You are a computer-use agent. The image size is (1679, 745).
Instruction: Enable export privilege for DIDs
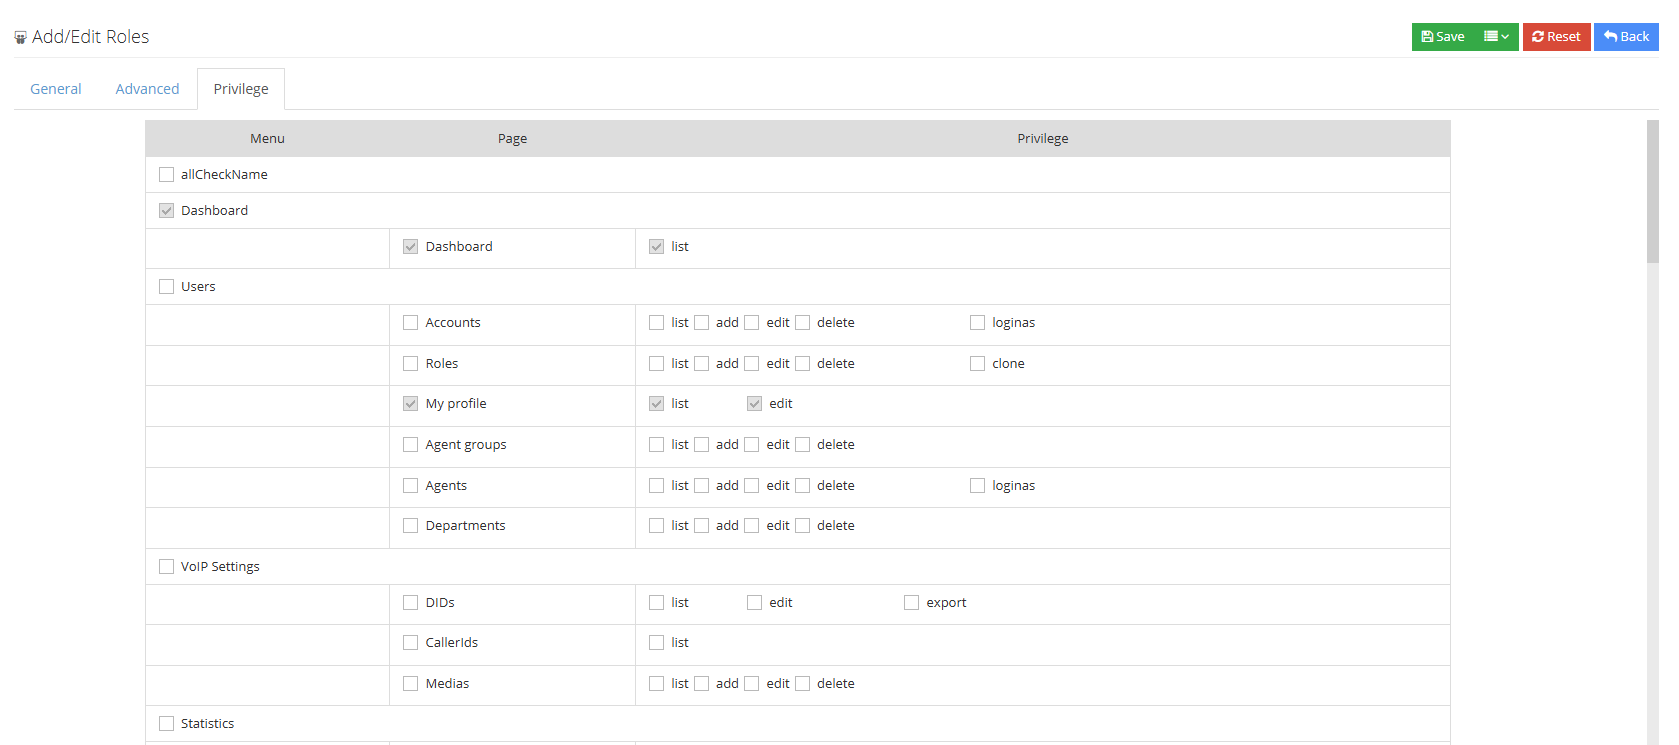click(911, 603)
